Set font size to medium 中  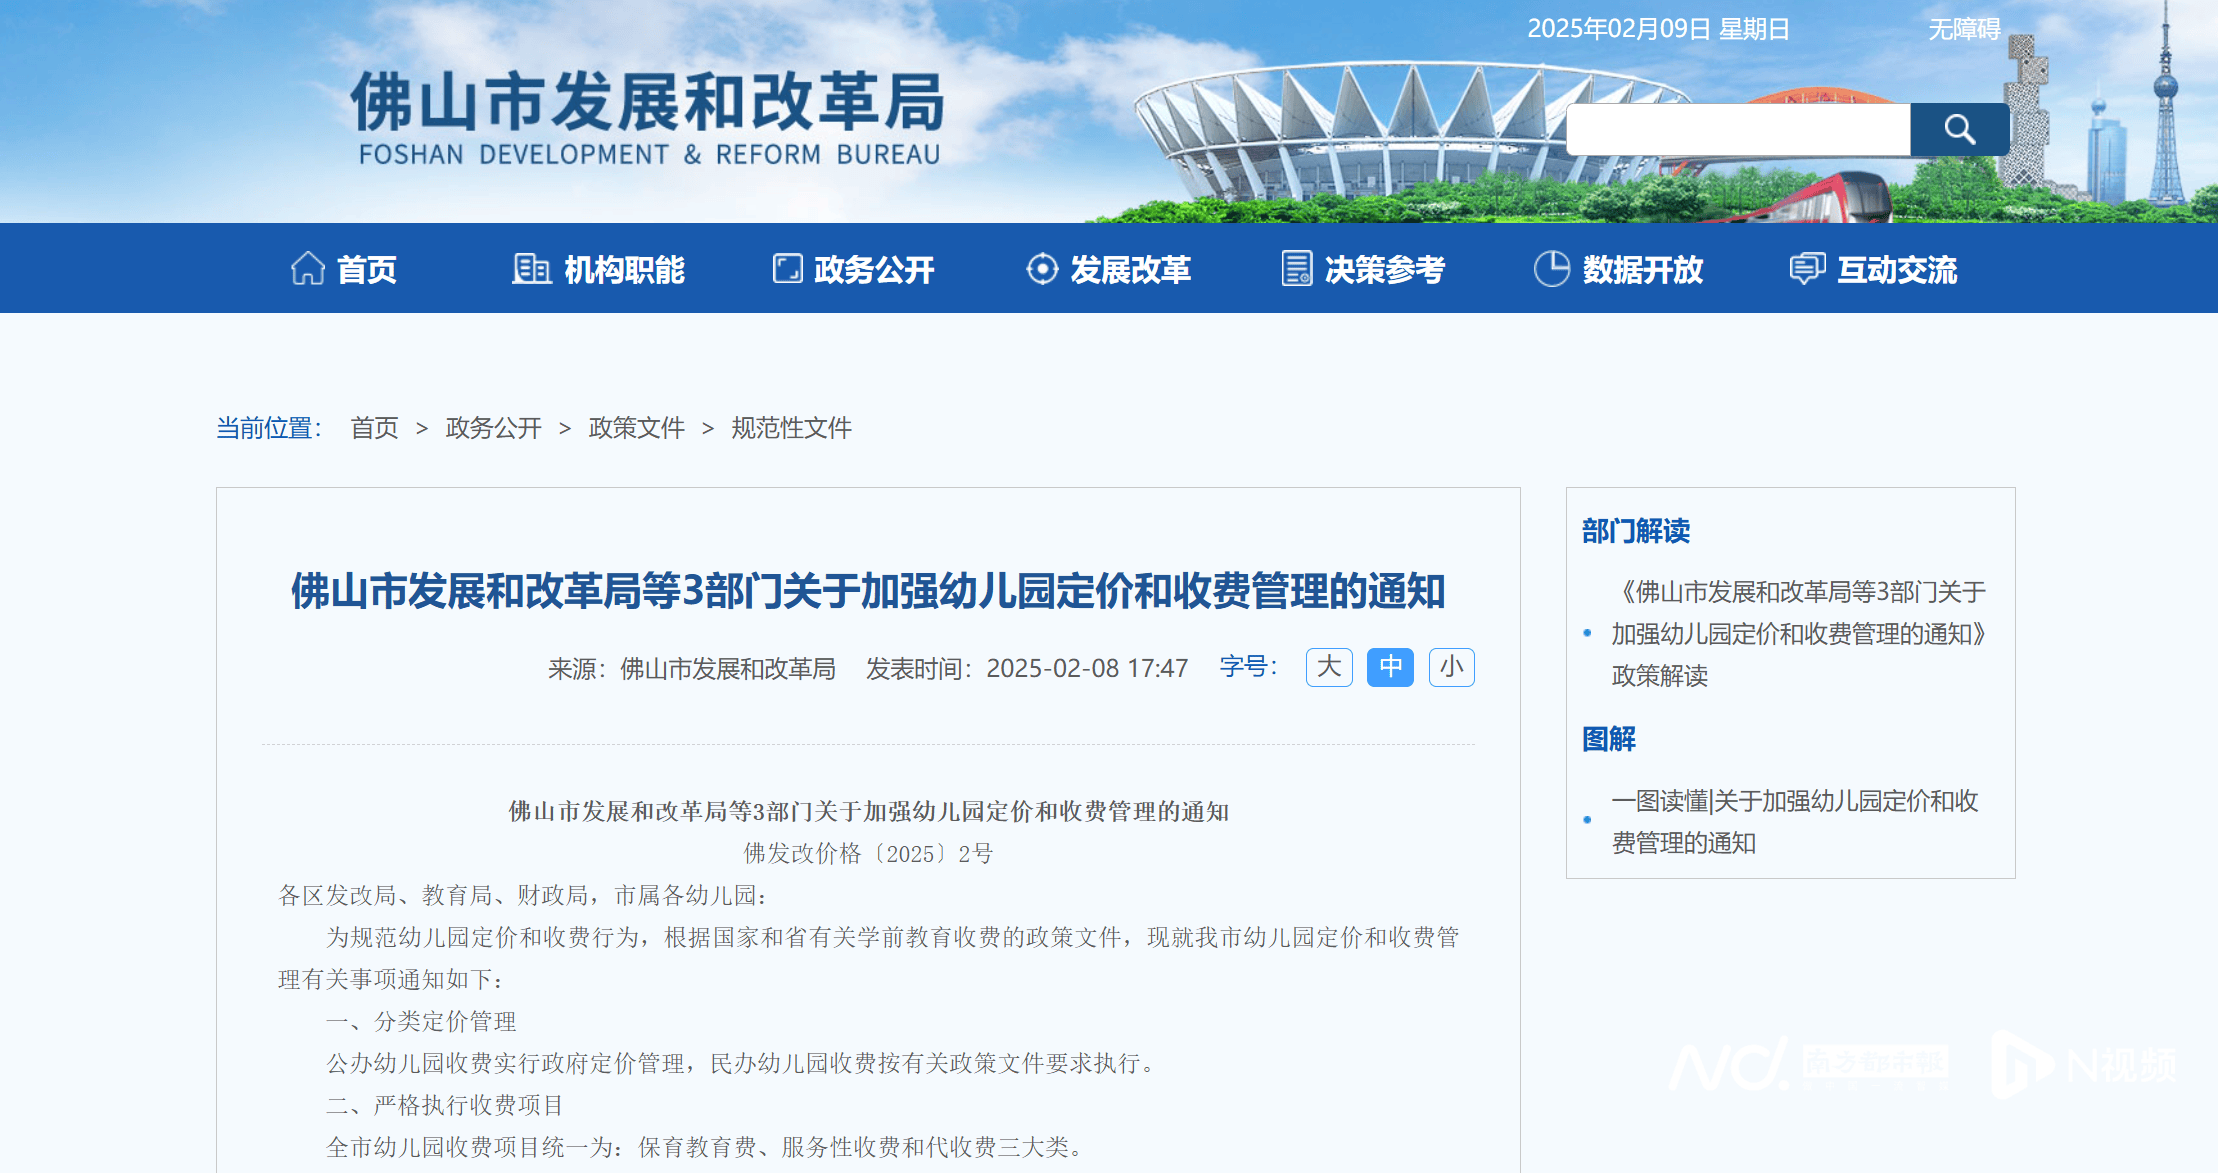[1390, 667]
